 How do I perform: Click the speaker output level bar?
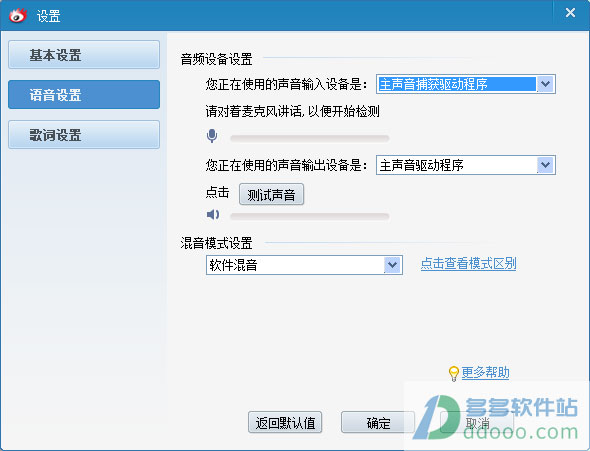pos(310,216)
